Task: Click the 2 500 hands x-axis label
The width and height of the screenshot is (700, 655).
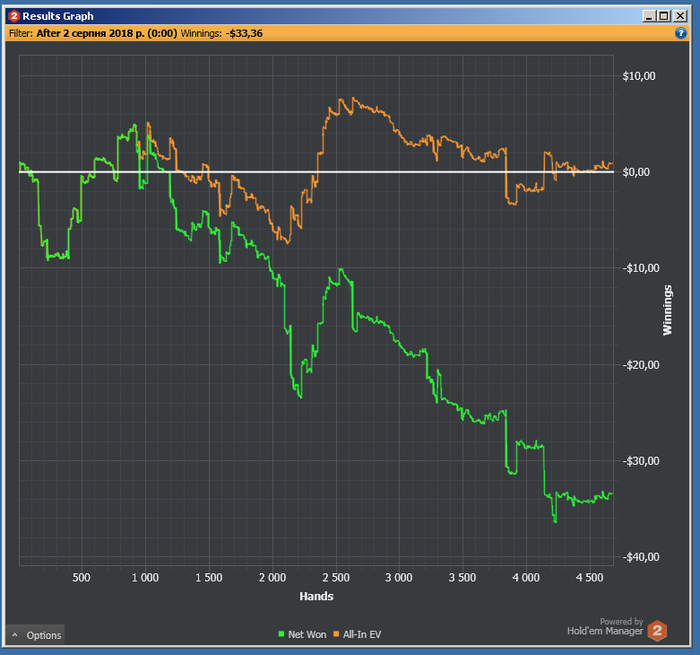Action: 336,578
